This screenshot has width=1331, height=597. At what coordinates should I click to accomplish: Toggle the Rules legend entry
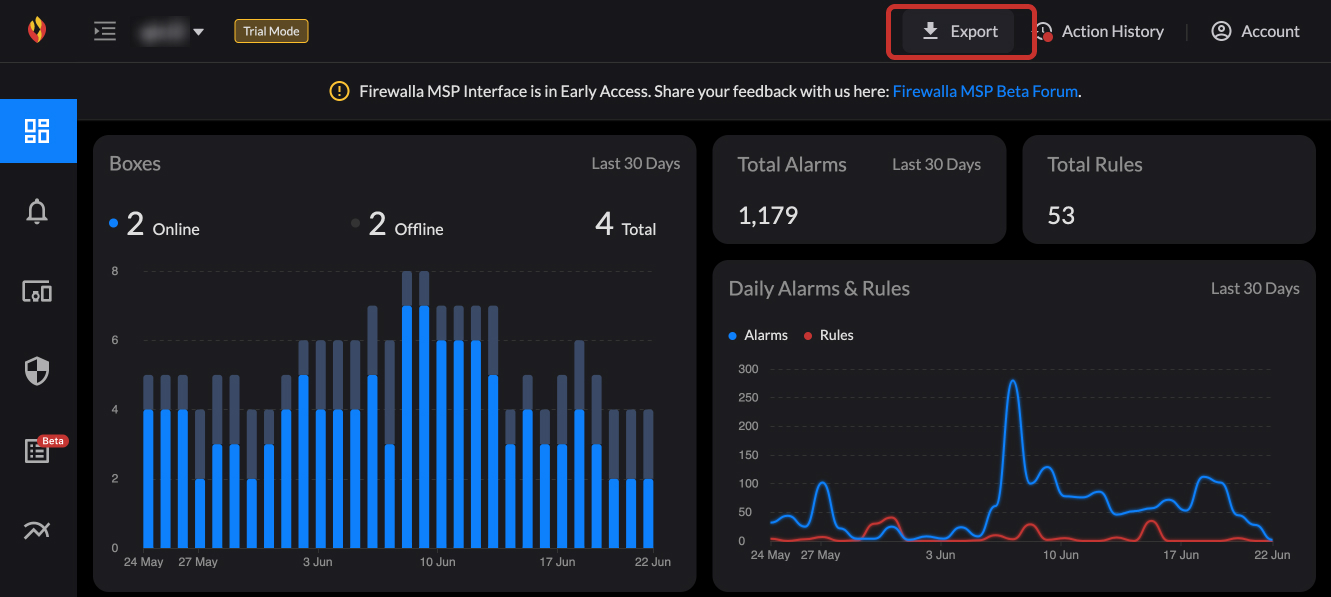tap(829, 335)
